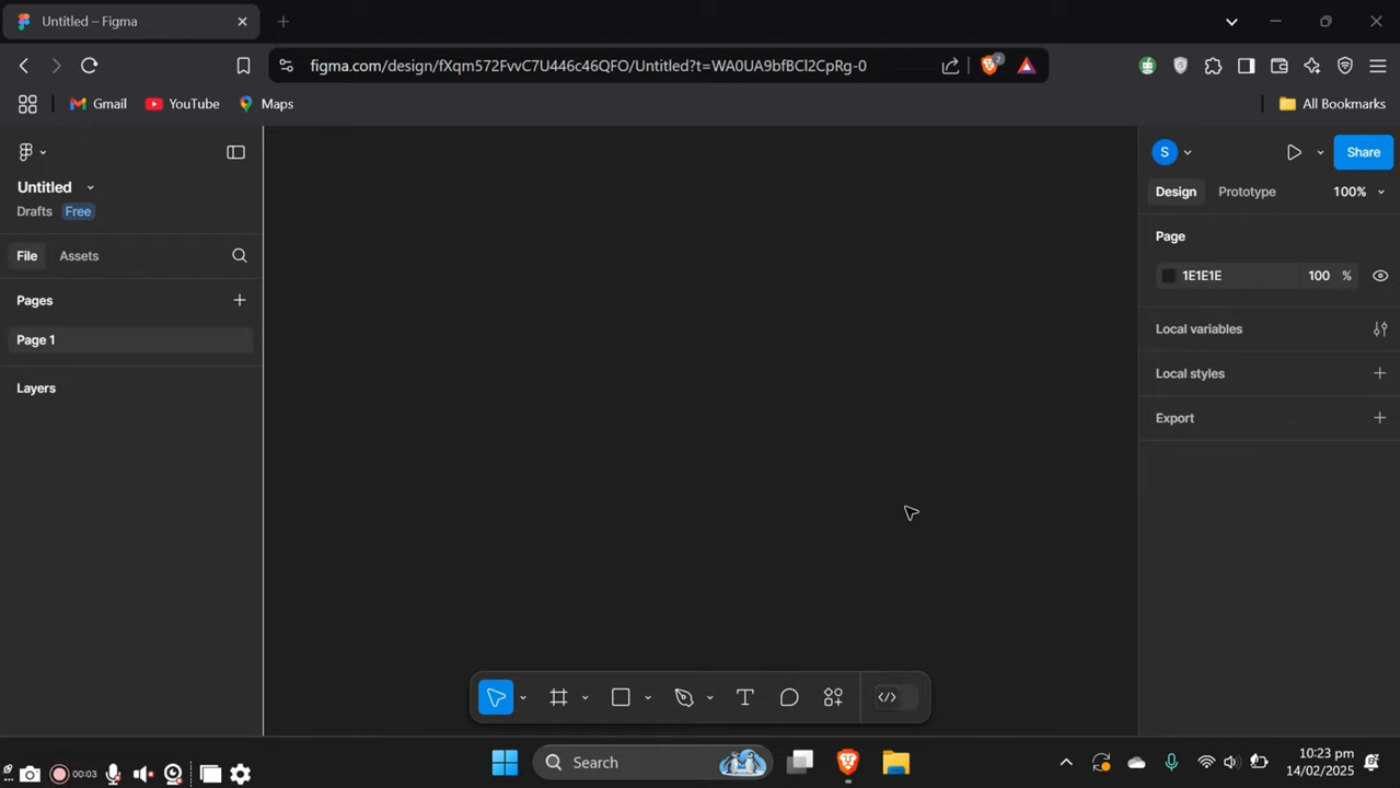The width and height of the screenshot is (1400, 788).
Task: Open the Assets tab
Action: 79,256
